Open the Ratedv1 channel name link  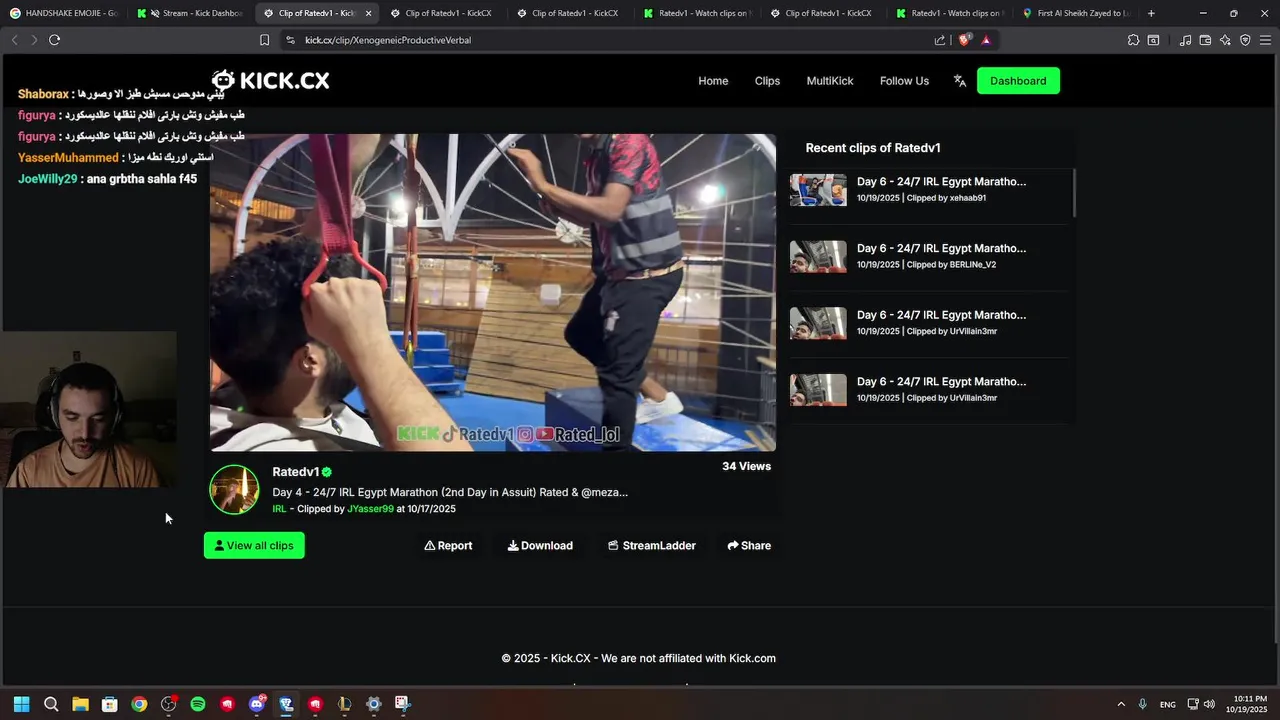[x=296, y=472]
